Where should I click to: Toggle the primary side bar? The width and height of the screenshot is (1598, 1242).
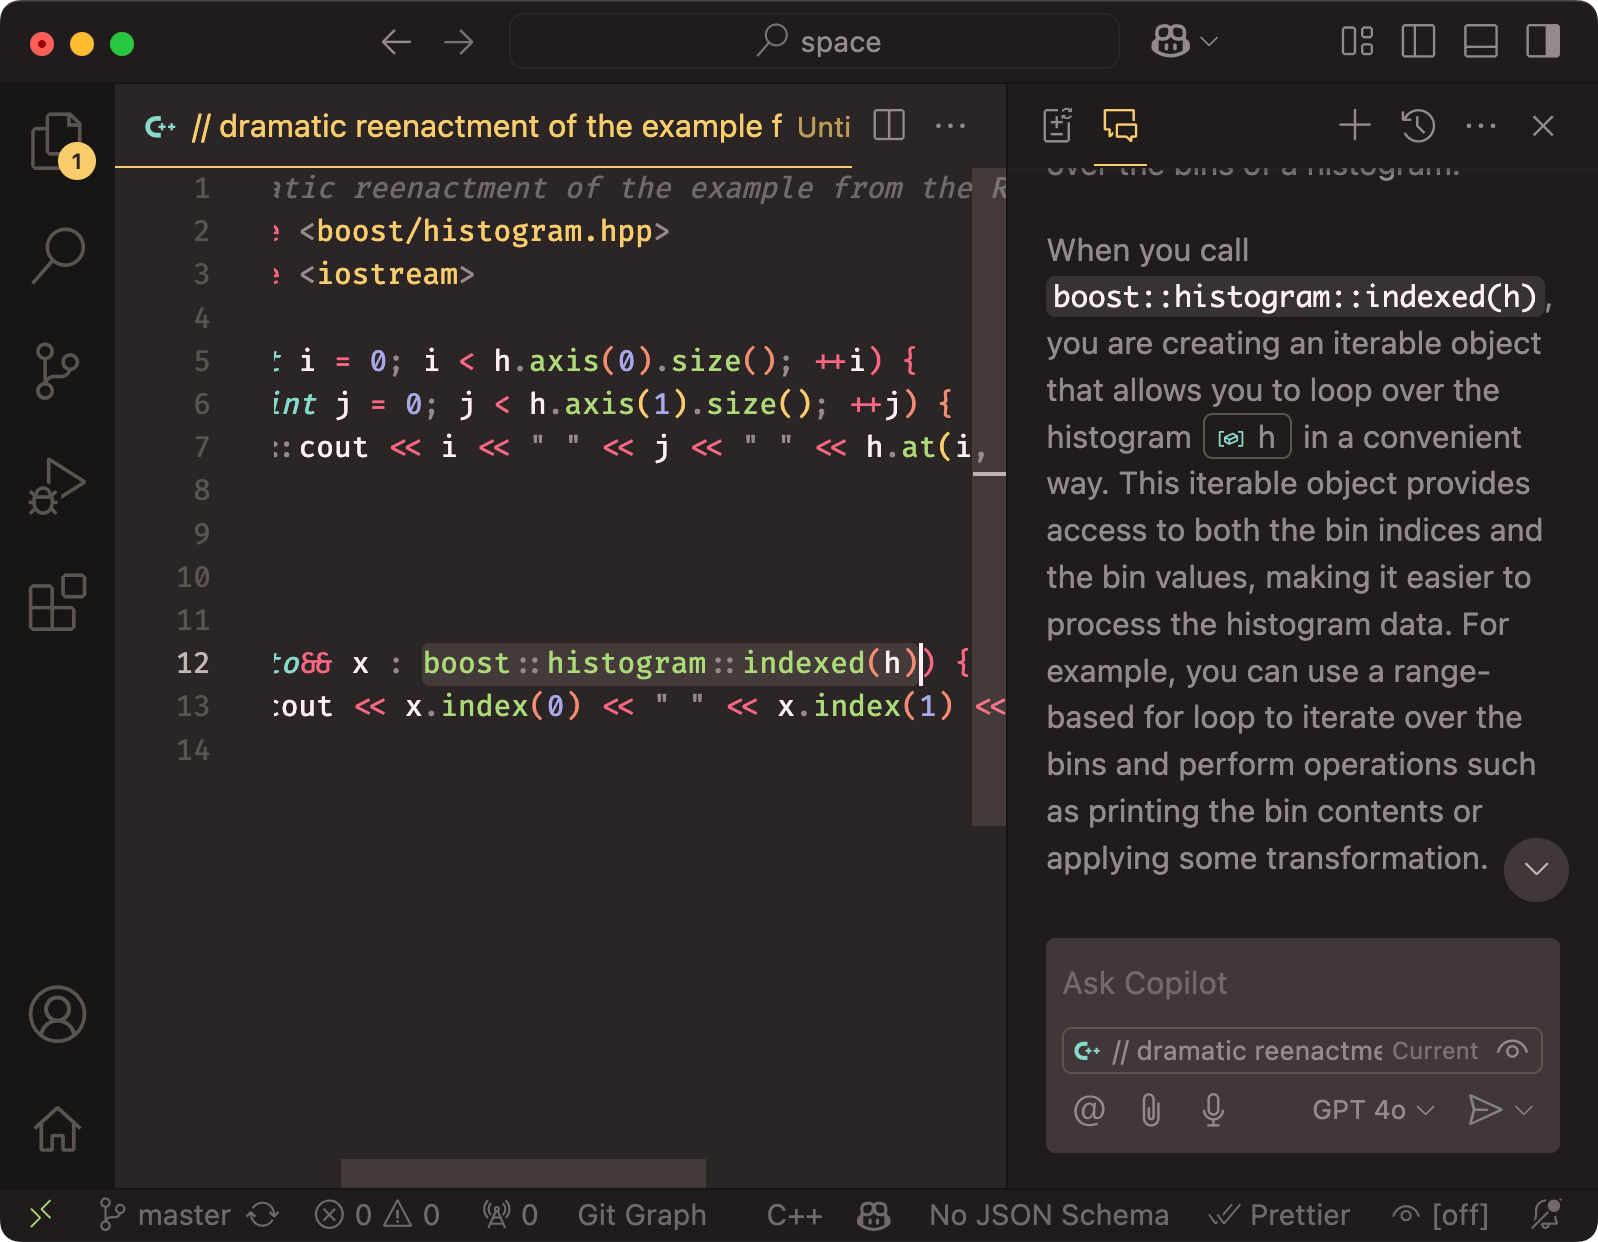click(1418, 41)
